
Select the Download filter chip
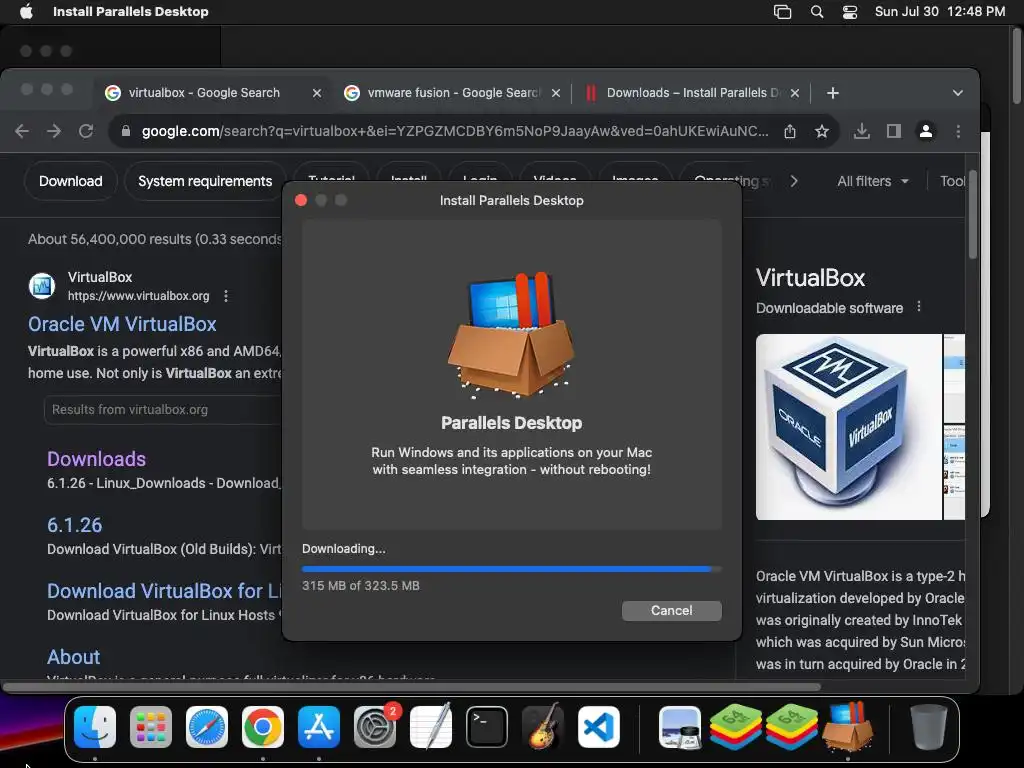pos(71,181)
